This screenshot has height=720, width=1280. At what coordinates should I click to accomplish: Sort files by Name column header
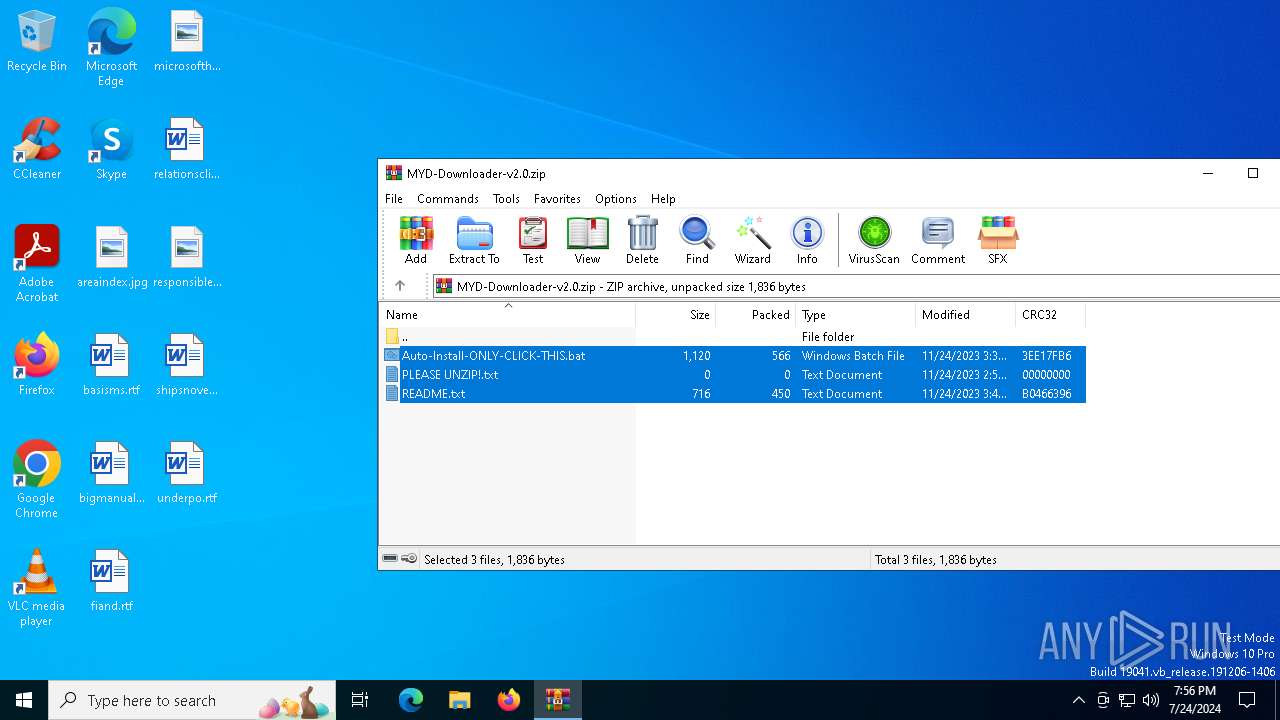[x=507, y=315]
